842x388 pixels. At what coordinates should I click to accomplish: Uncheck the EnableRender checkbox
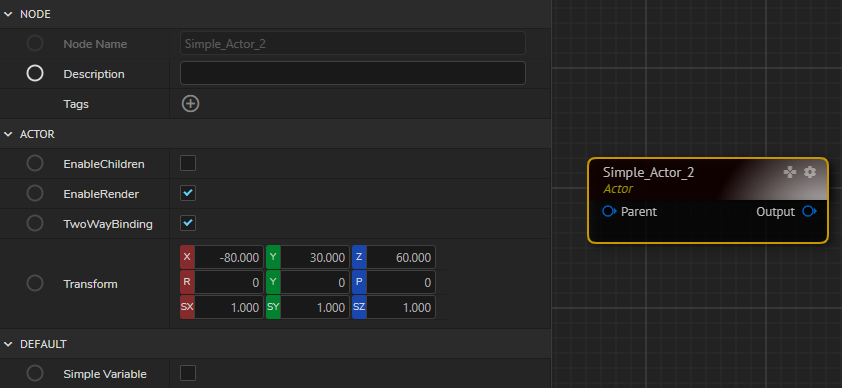(x=188, y=193)
